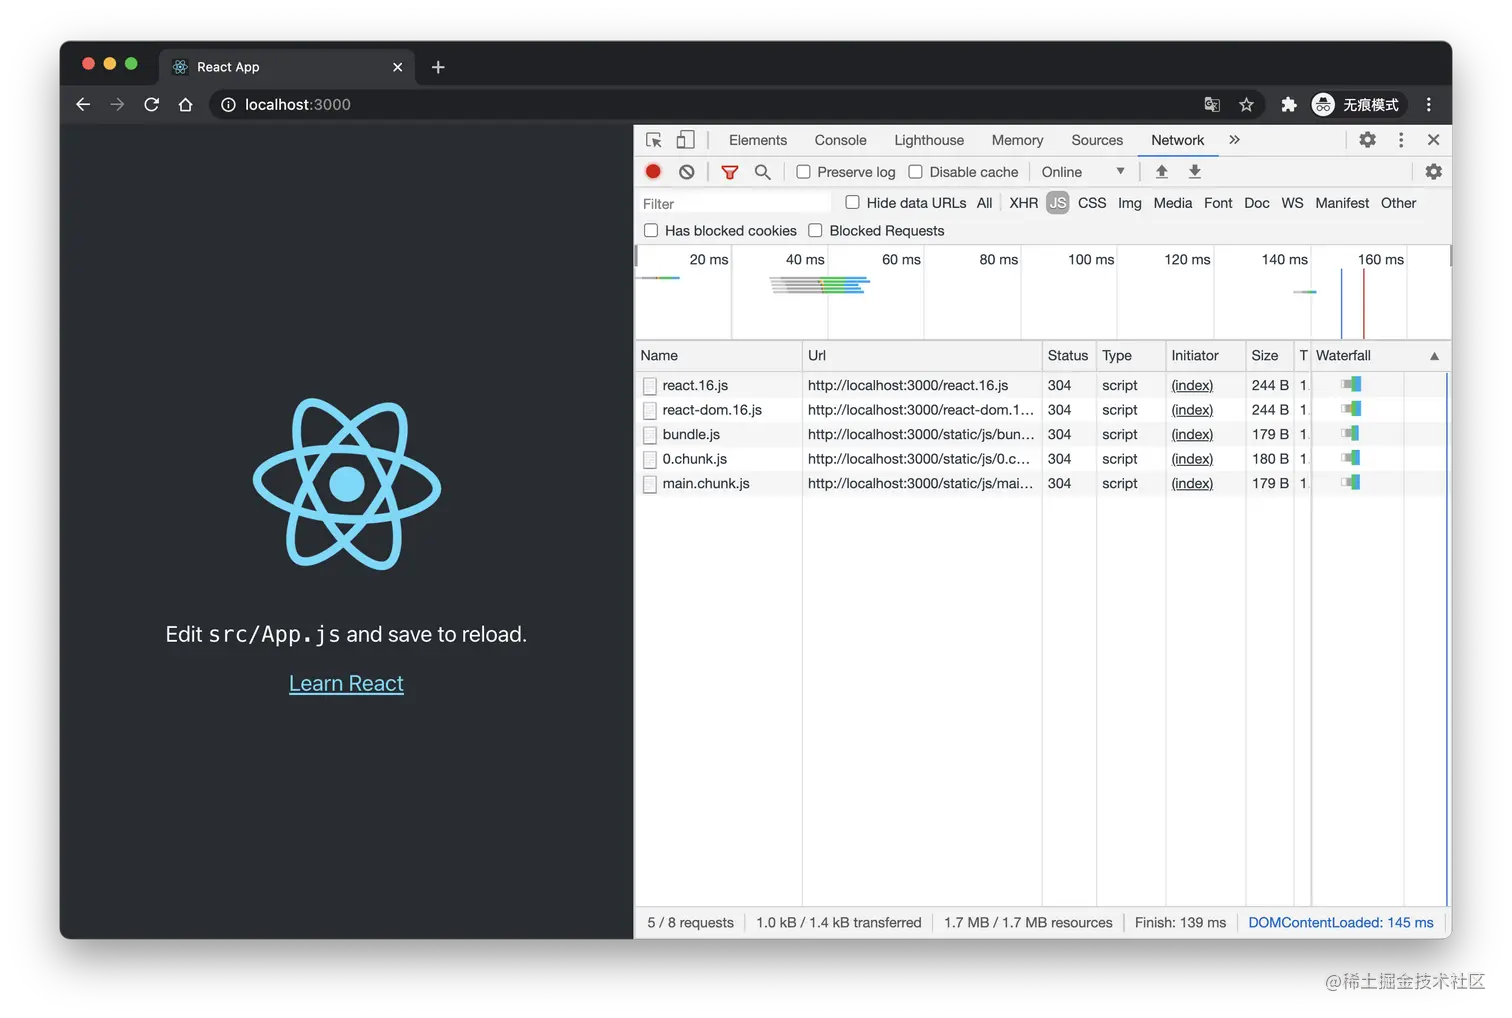
Task: Switch to the Memory tab
Action: click(1017, 140)
